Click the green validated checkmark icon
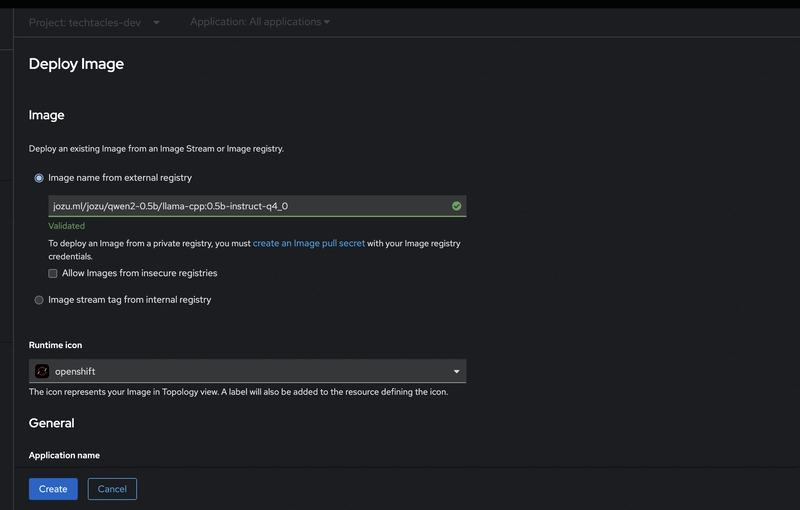The image size is (800, 510). [x=456, y=206]
